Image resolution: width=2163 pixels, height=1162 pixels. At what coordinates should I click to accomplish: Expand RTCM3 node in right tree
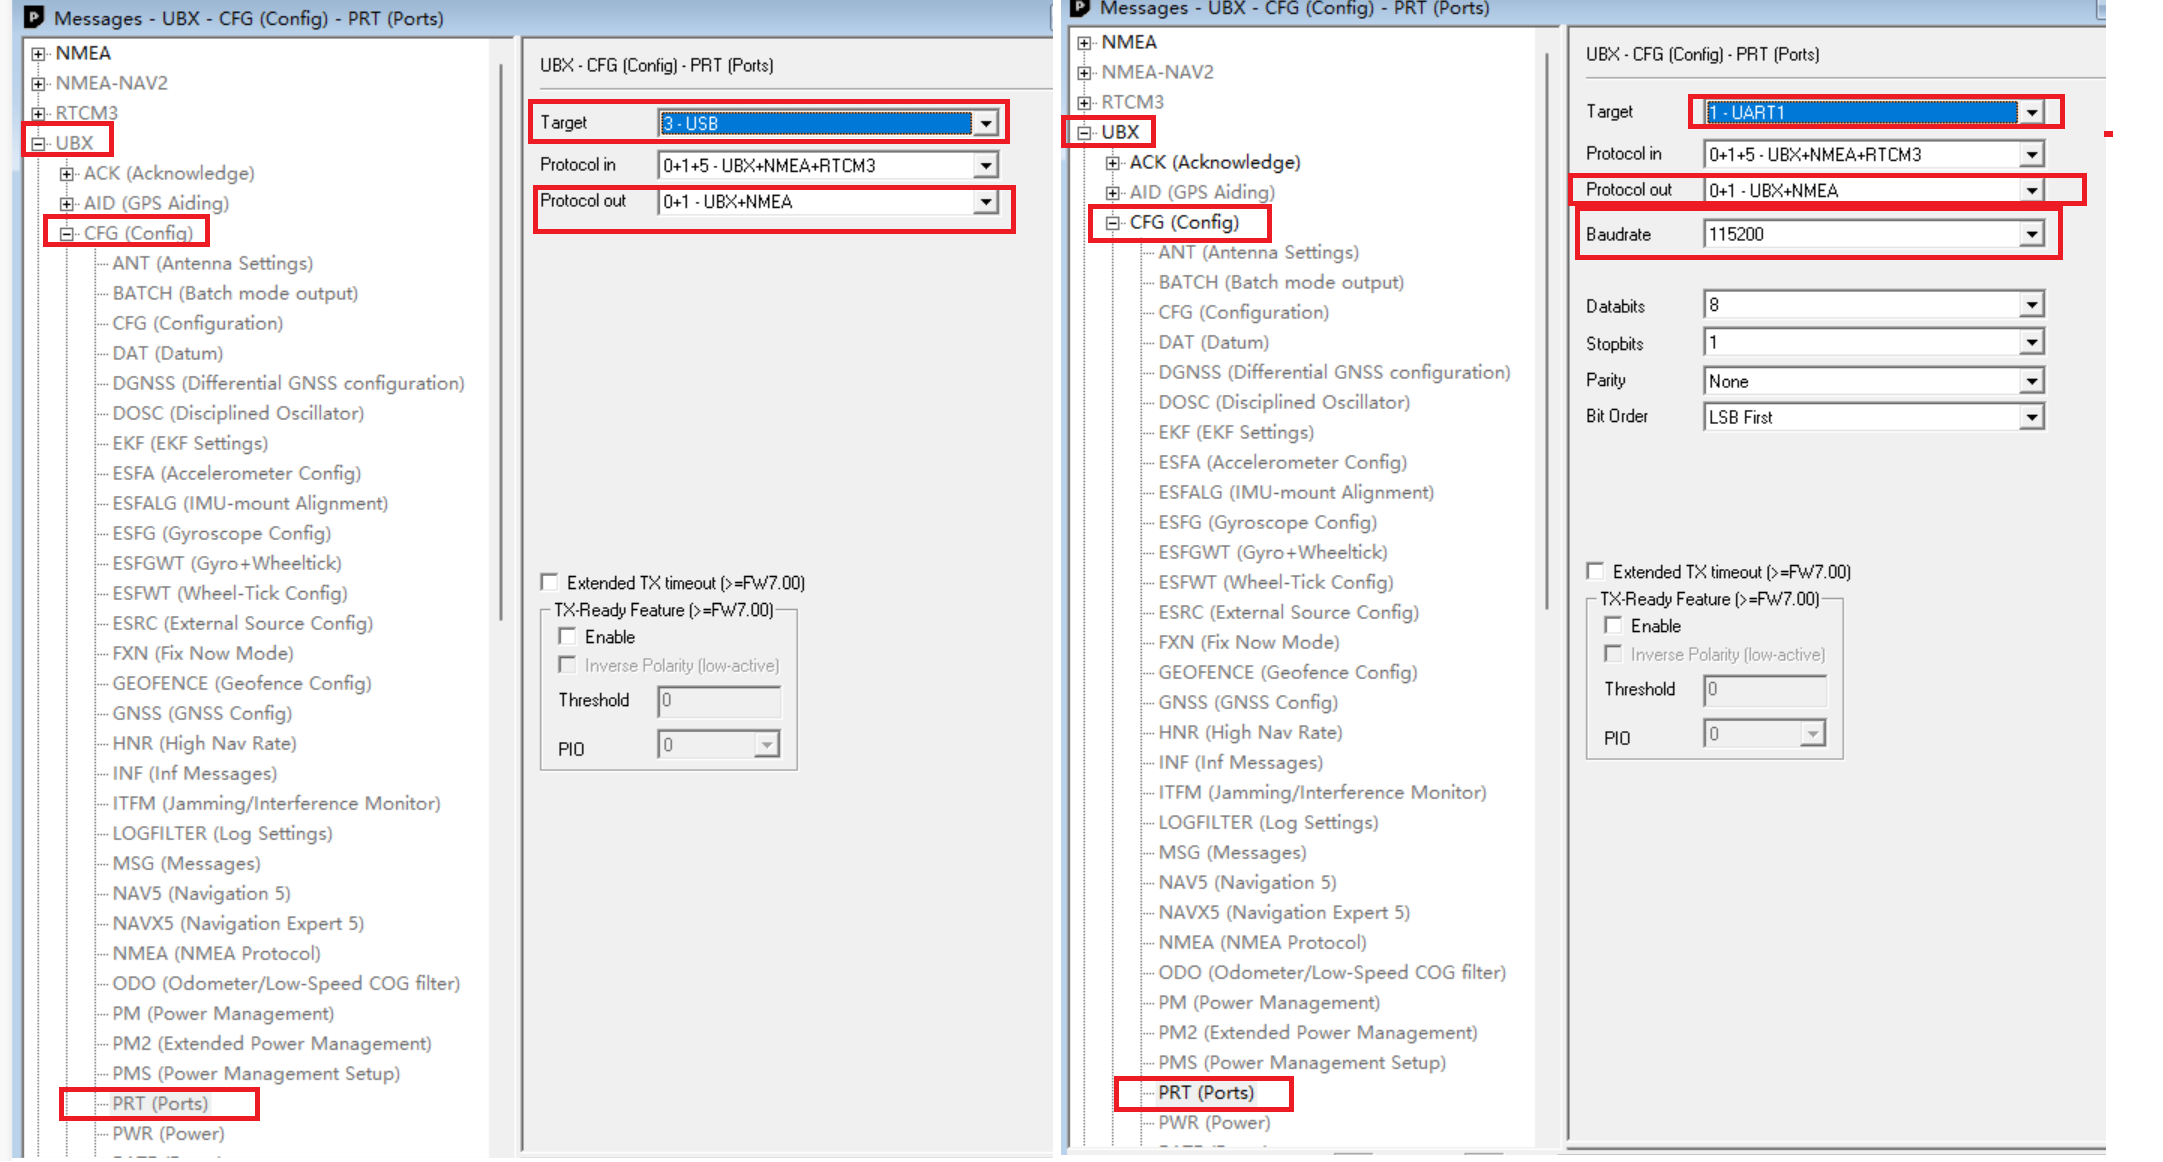[x=1084, y=103]
